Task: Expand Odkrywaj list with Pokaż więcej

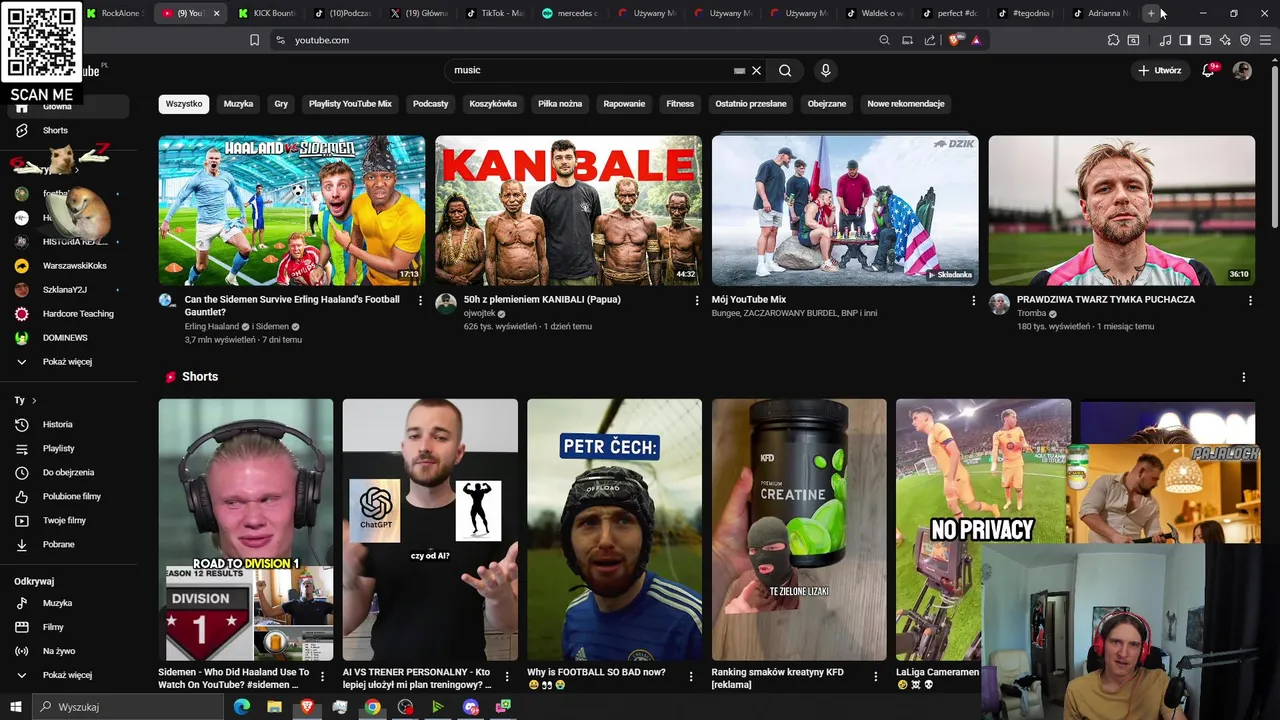Action: (x=67, y=675)
